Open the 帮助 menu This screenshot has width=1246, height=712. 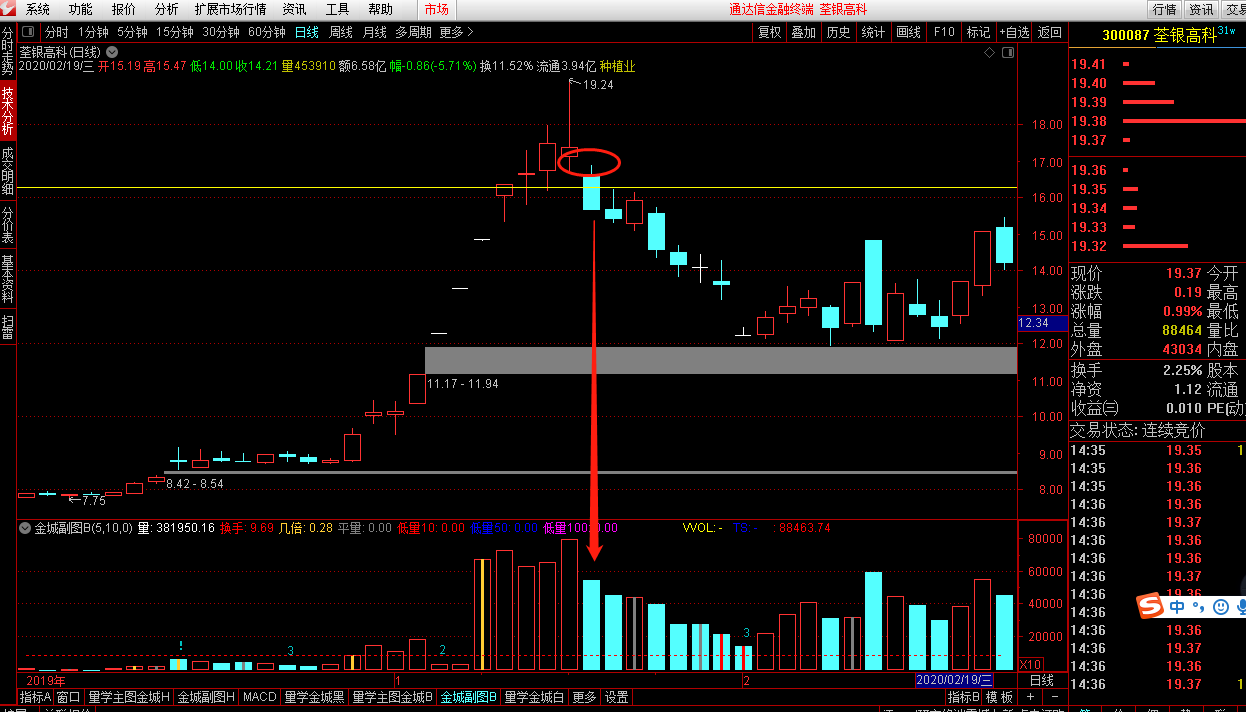point(380,9)
